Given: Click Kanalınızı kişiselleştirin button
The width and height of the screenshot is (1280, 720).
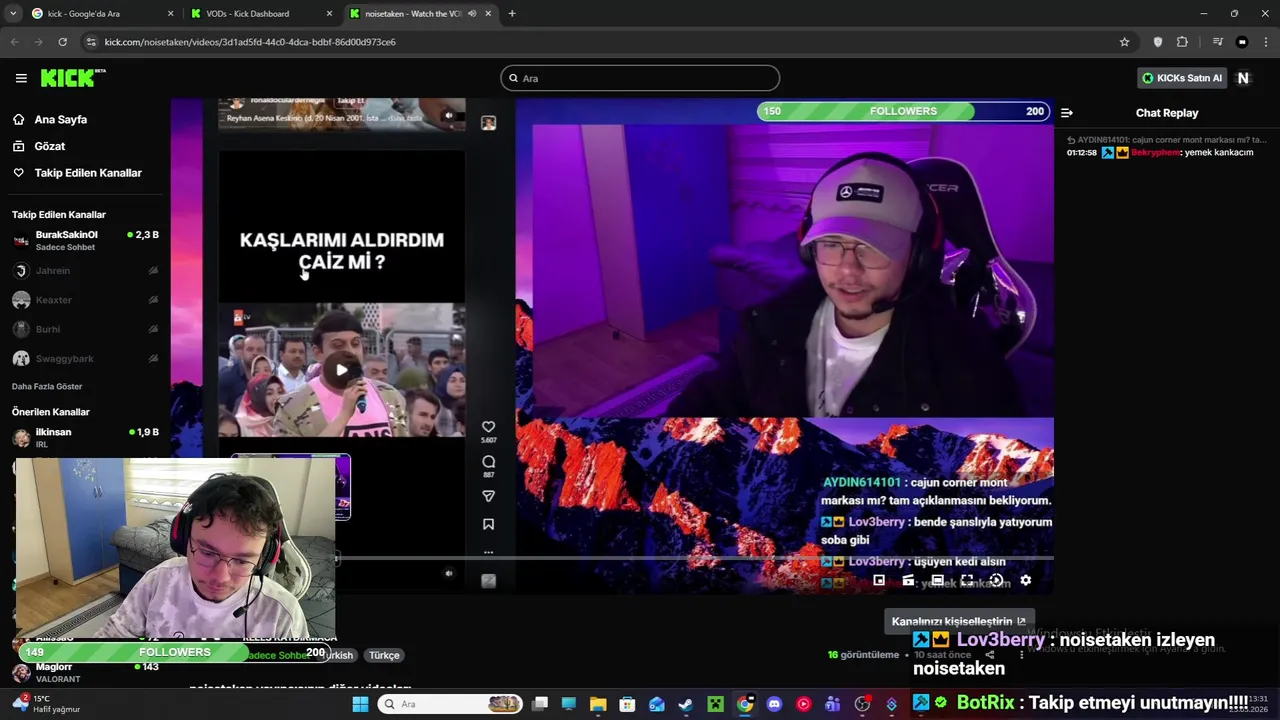Looking at the screenshot, I should pyautogui.click(x=959, y=621).
